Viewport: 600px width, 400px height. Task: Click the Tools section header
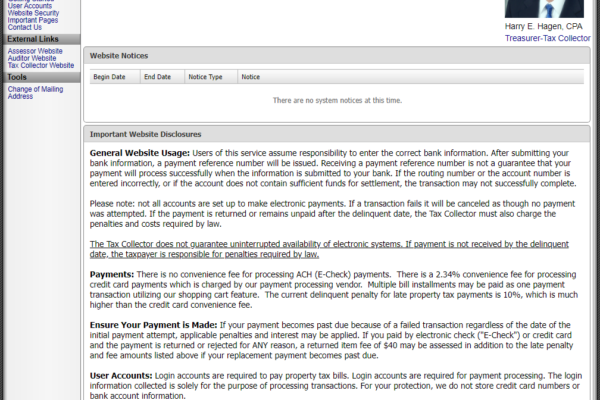point(17,77)
